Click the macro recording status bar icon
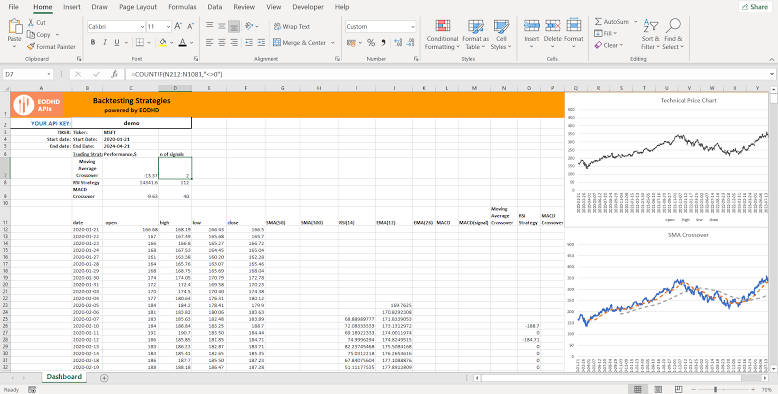 coord(32,390)
